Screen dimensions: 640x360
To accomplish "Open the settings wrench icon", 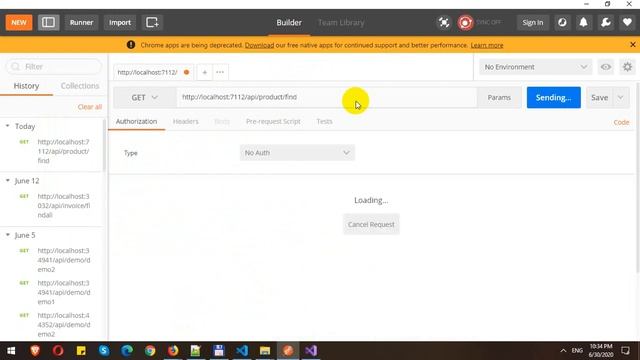I will tap(606, 22).
